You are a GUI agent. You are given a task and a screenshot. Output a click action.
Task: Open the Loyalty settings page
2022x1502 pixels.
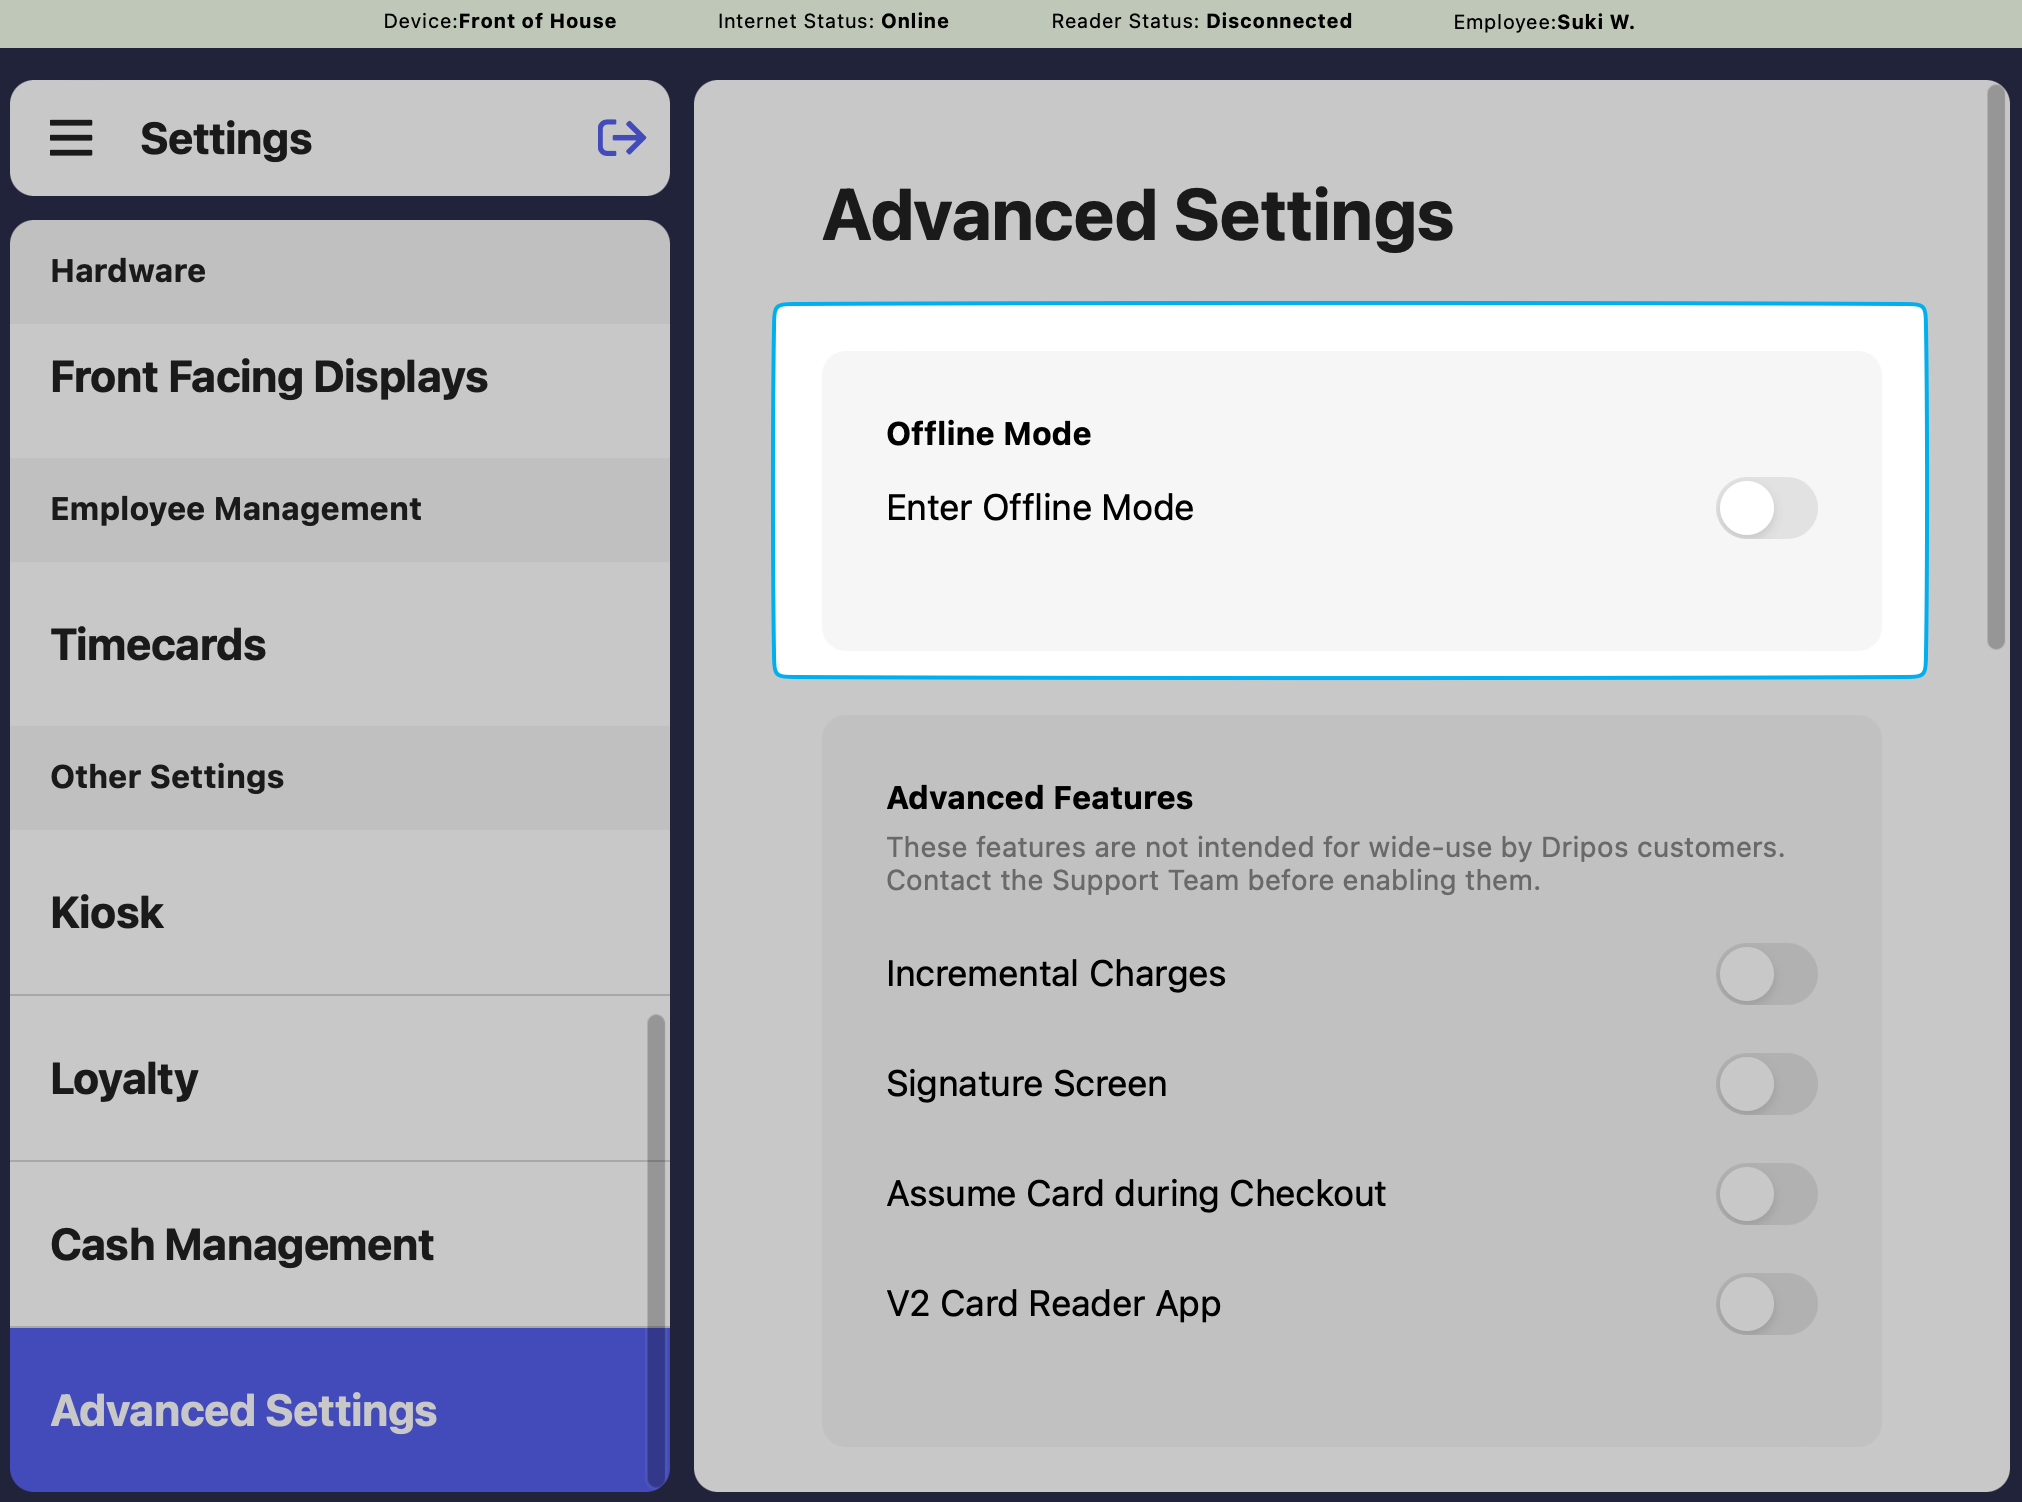pyautogui.click(x=124, y=1079)
